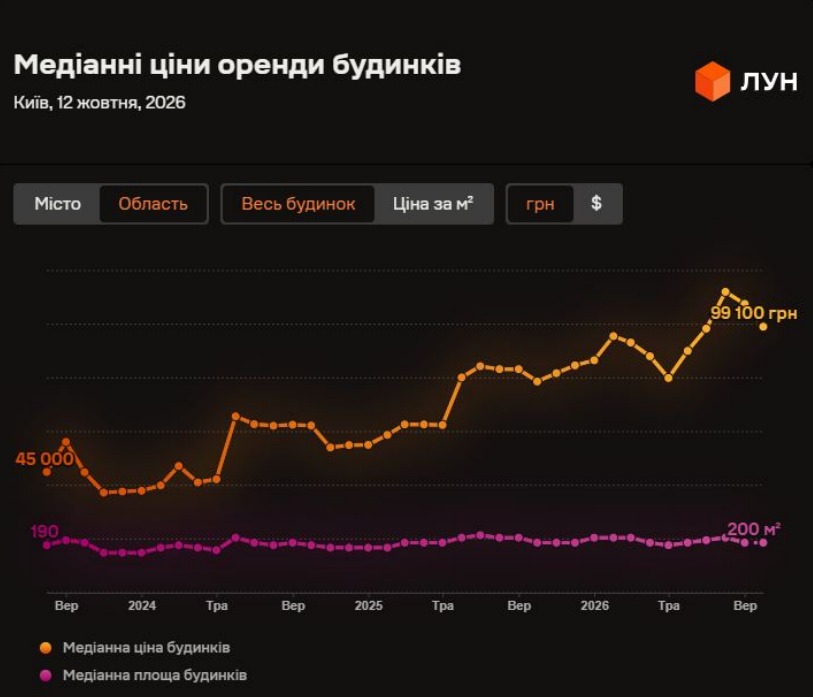
Task: Switch to the Місто option
Action: 58,204
